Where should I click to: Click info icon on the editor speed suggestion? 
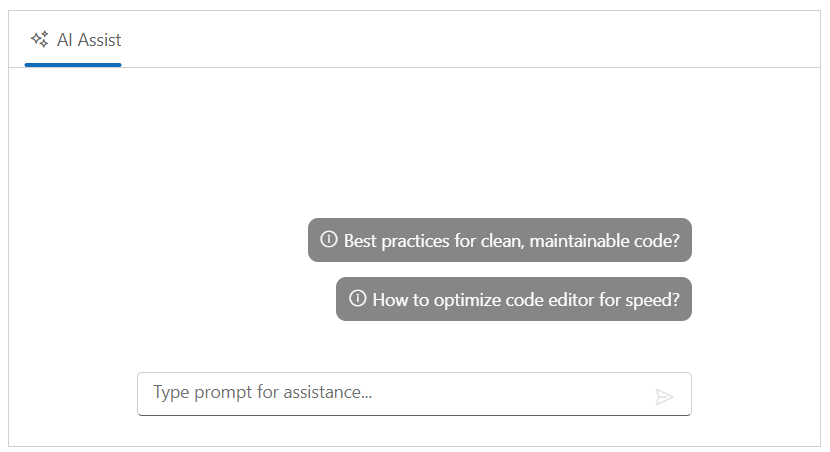pos(357,298)
